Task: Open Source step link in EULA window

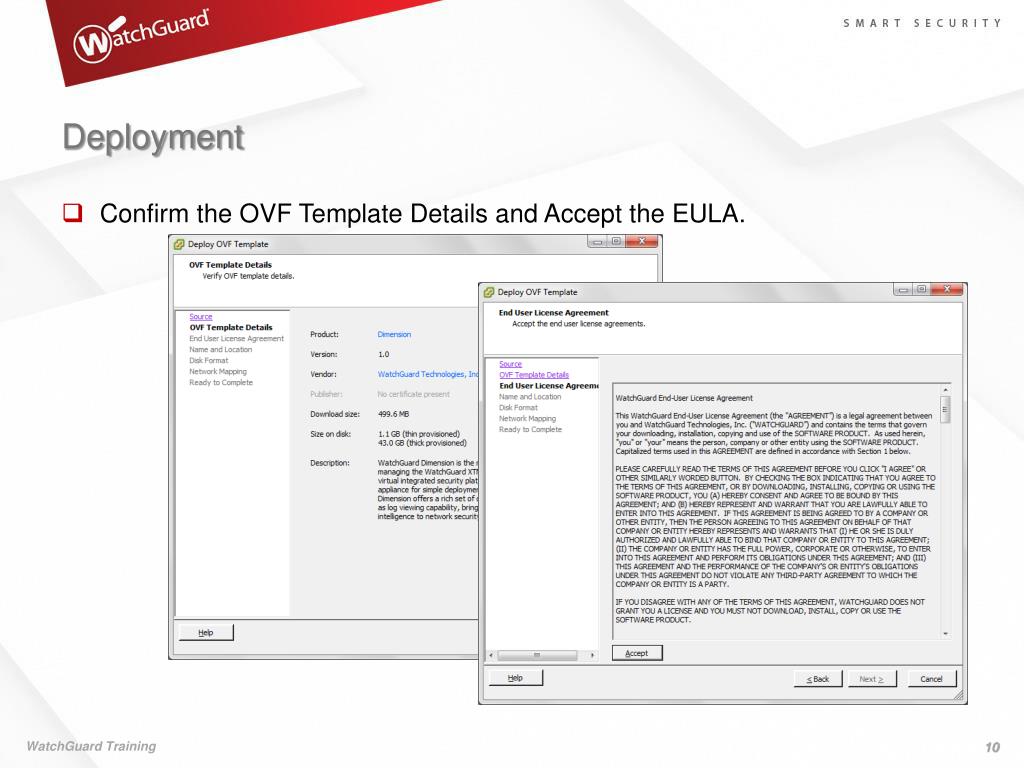Action: point(511,364)
